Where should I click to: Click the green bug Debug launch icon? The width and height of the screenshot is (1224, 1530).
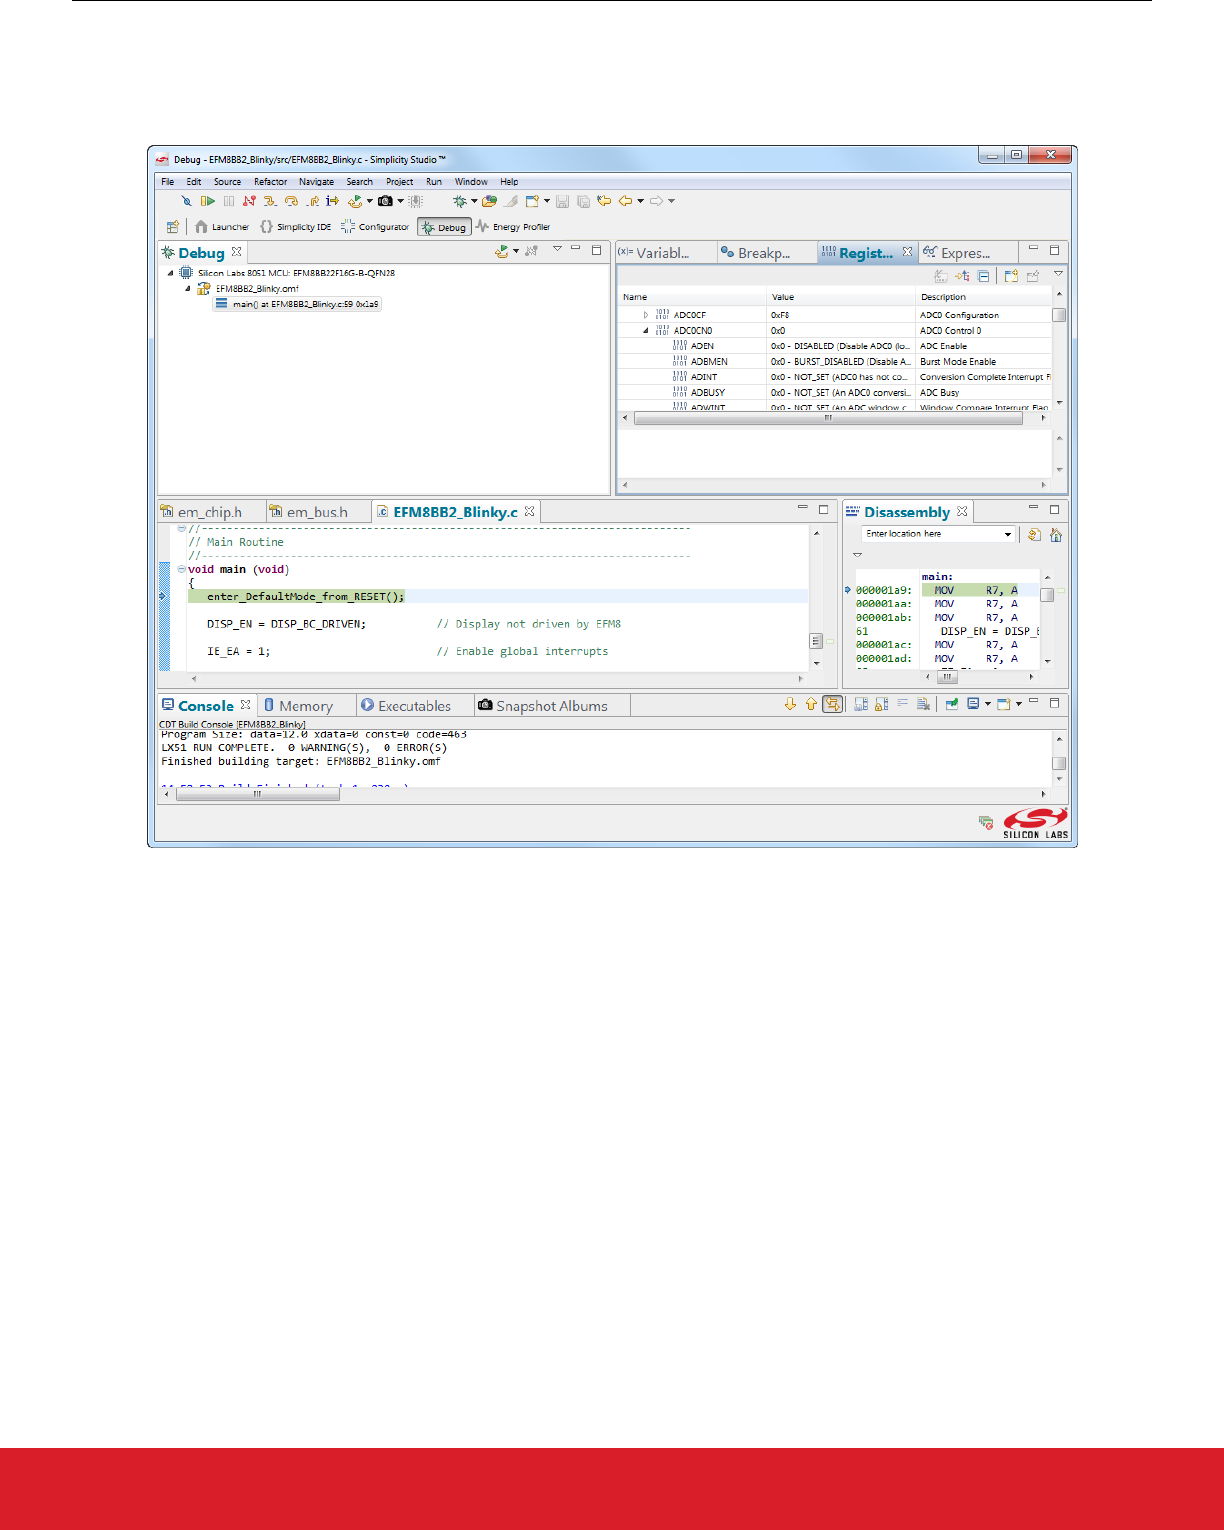460,201
